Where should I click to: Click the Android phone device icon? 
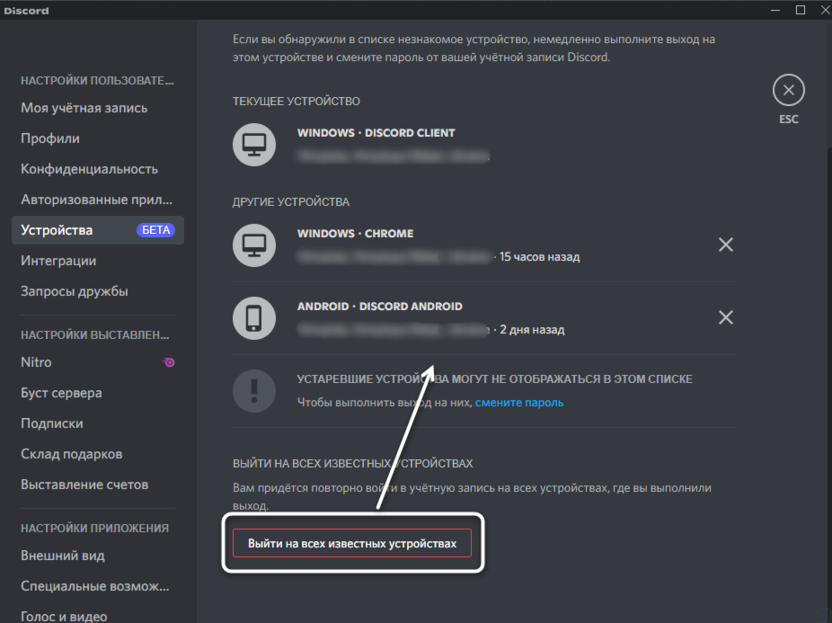[254, 318]
